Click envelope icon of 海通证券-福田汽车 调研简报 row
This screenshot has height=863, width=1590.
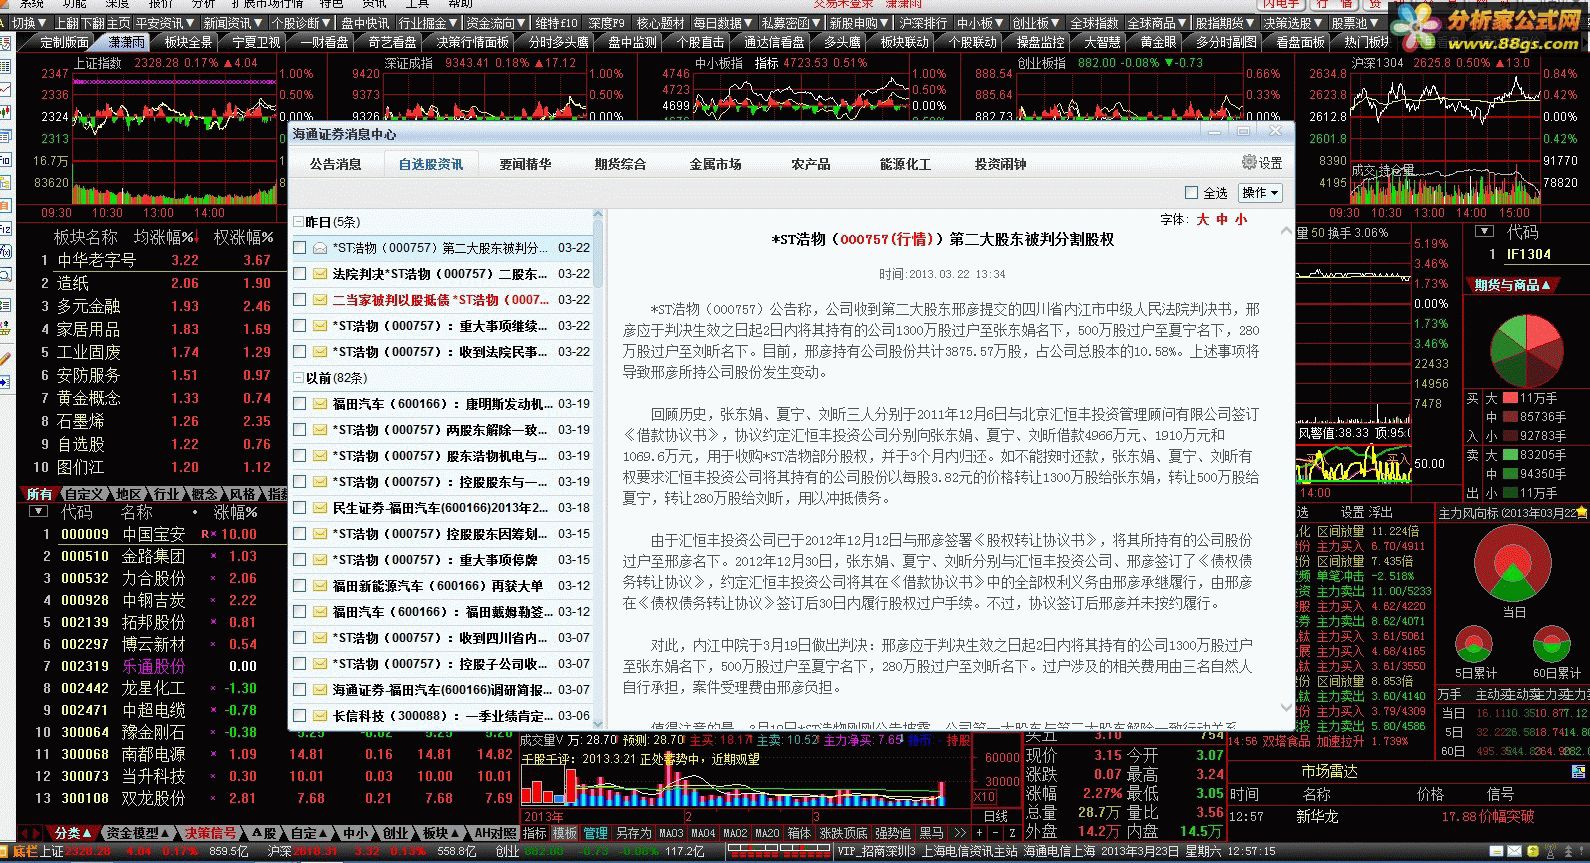320,690
